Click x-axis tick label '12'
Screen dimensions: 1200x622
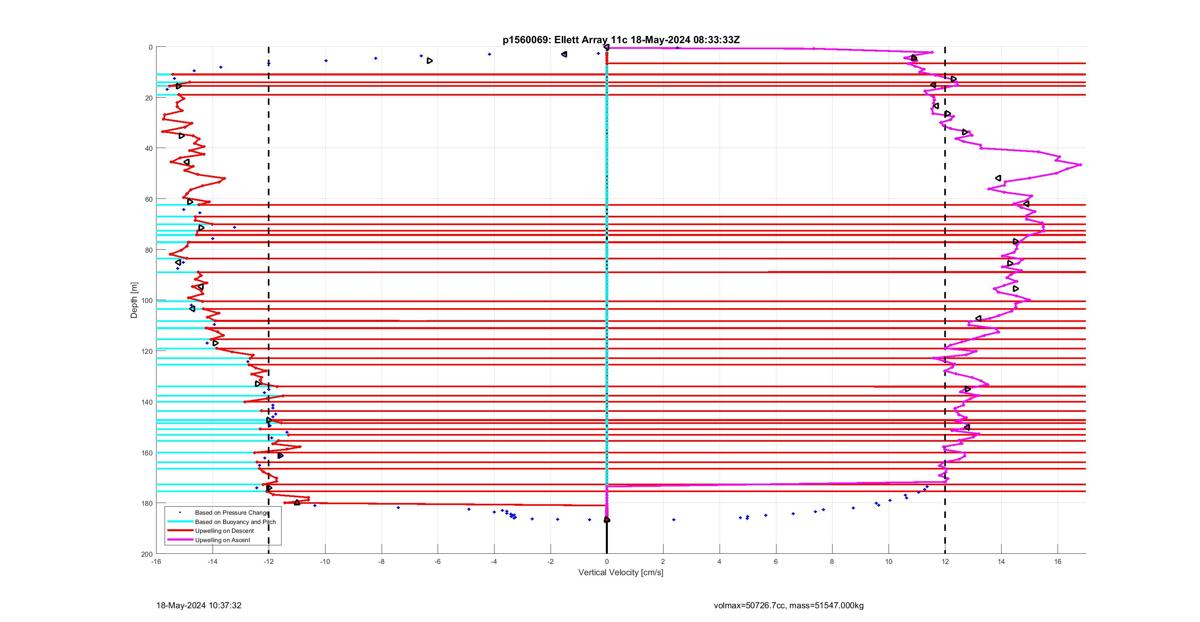click(x=945, y=561)
